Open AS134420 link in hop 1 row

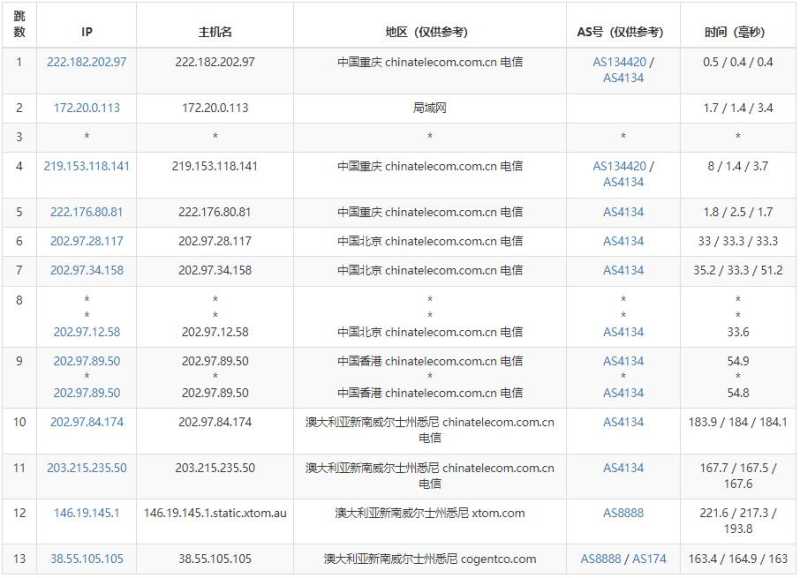point(619,62)
